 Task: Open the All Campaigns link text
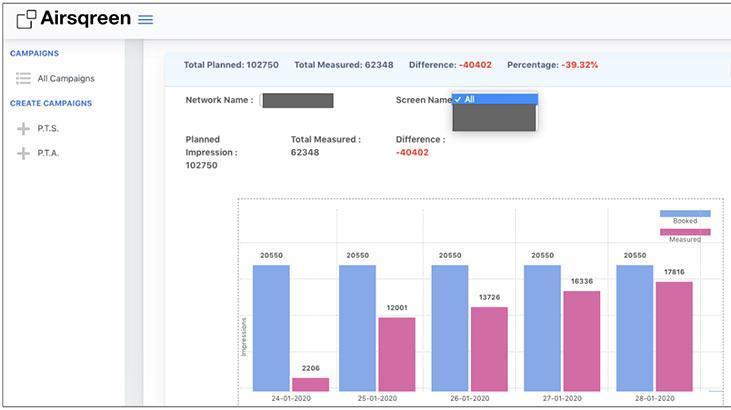66,78
